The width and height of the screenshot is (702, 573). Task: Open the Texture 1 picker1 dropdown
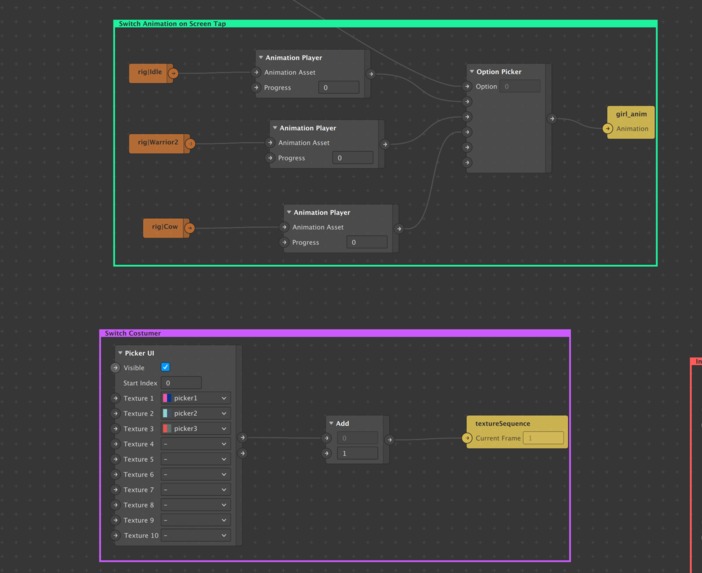(x=196, y=398)
